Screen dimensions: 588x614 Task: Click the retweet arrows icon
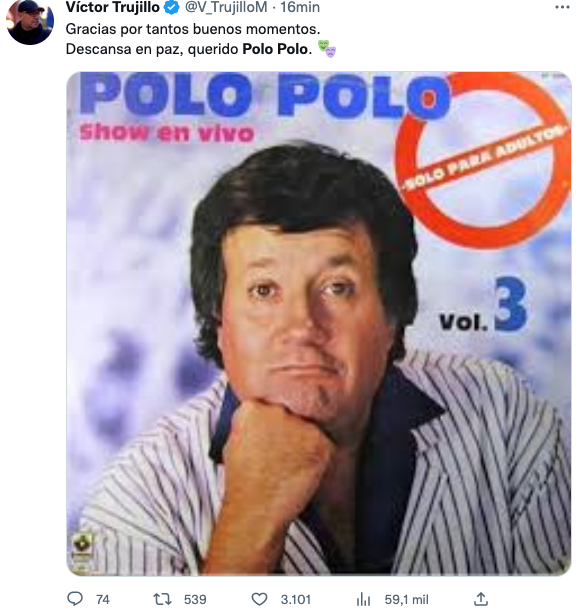[x=162, y=599]
